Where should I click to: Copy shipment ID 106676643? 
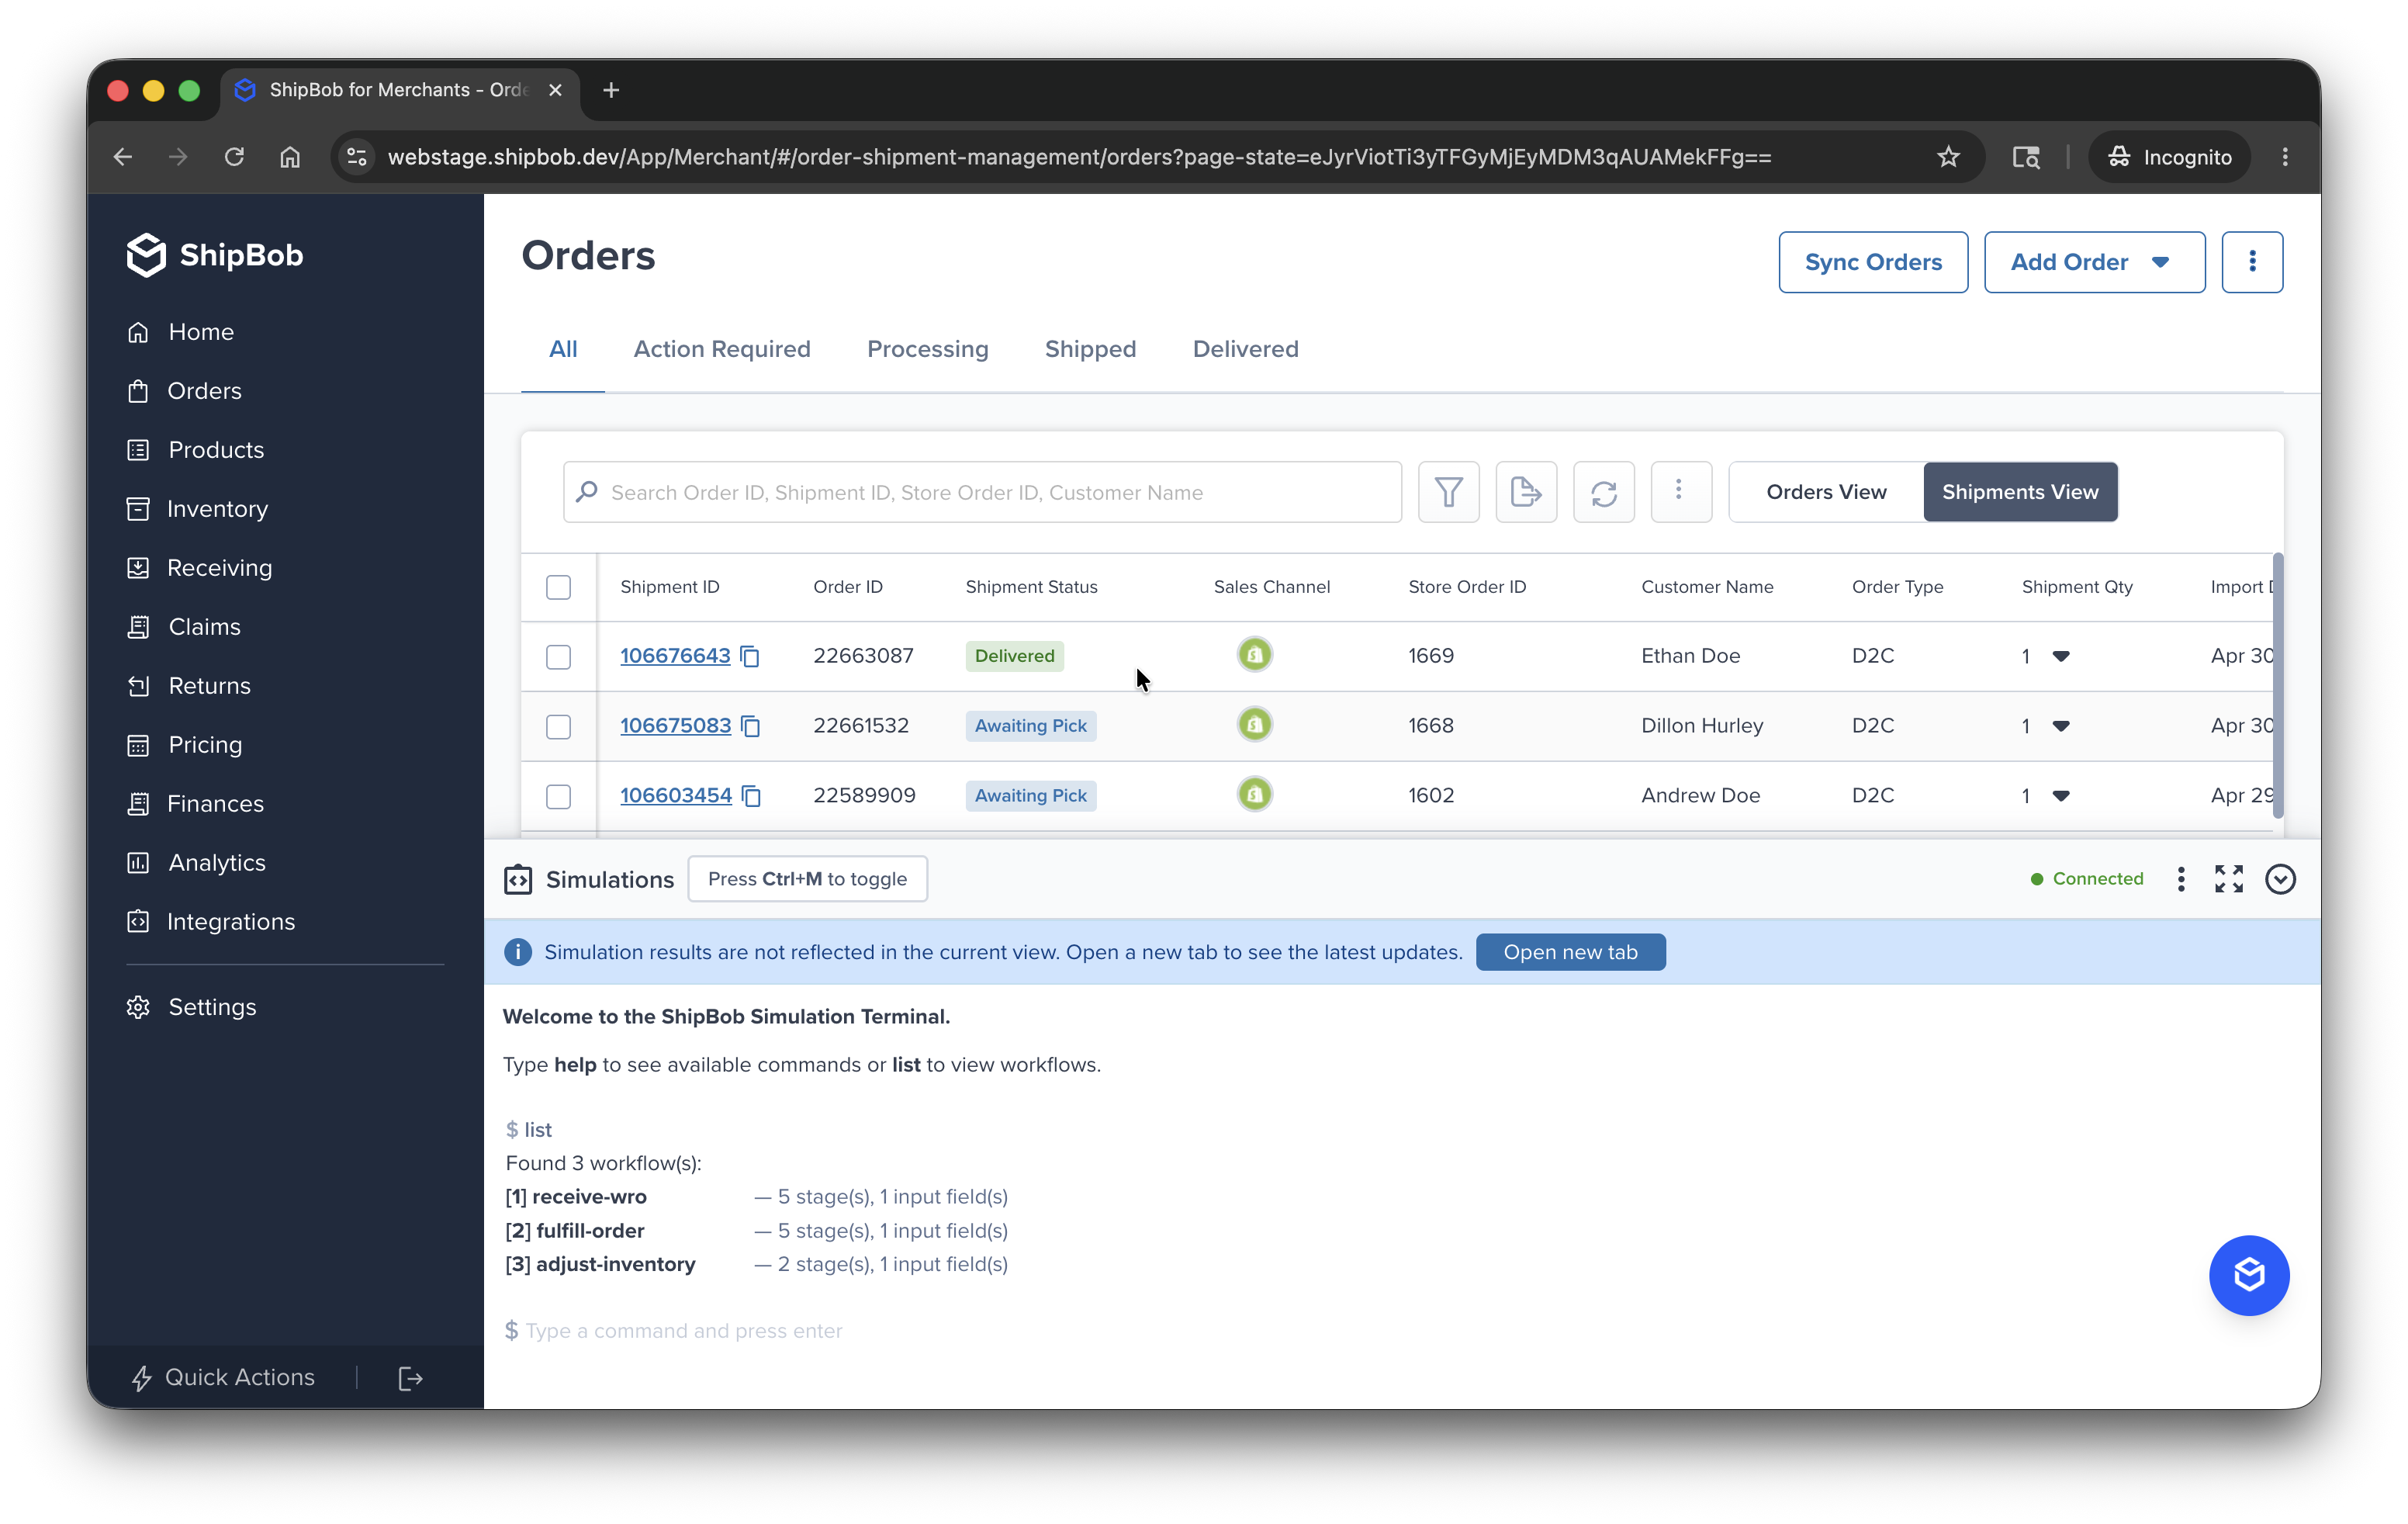pos(750,656)
